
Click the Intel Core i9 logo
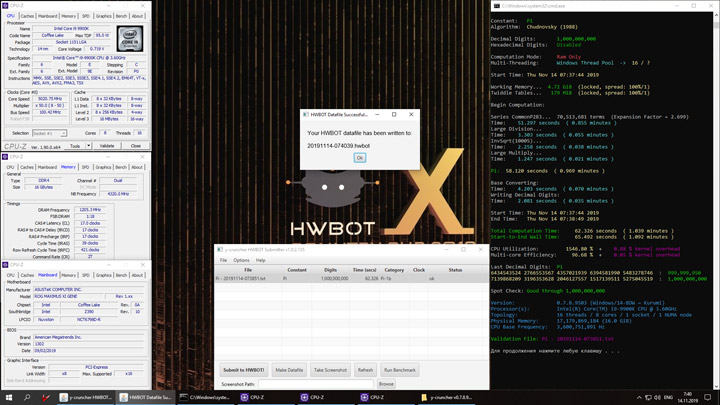coord(130,39)
